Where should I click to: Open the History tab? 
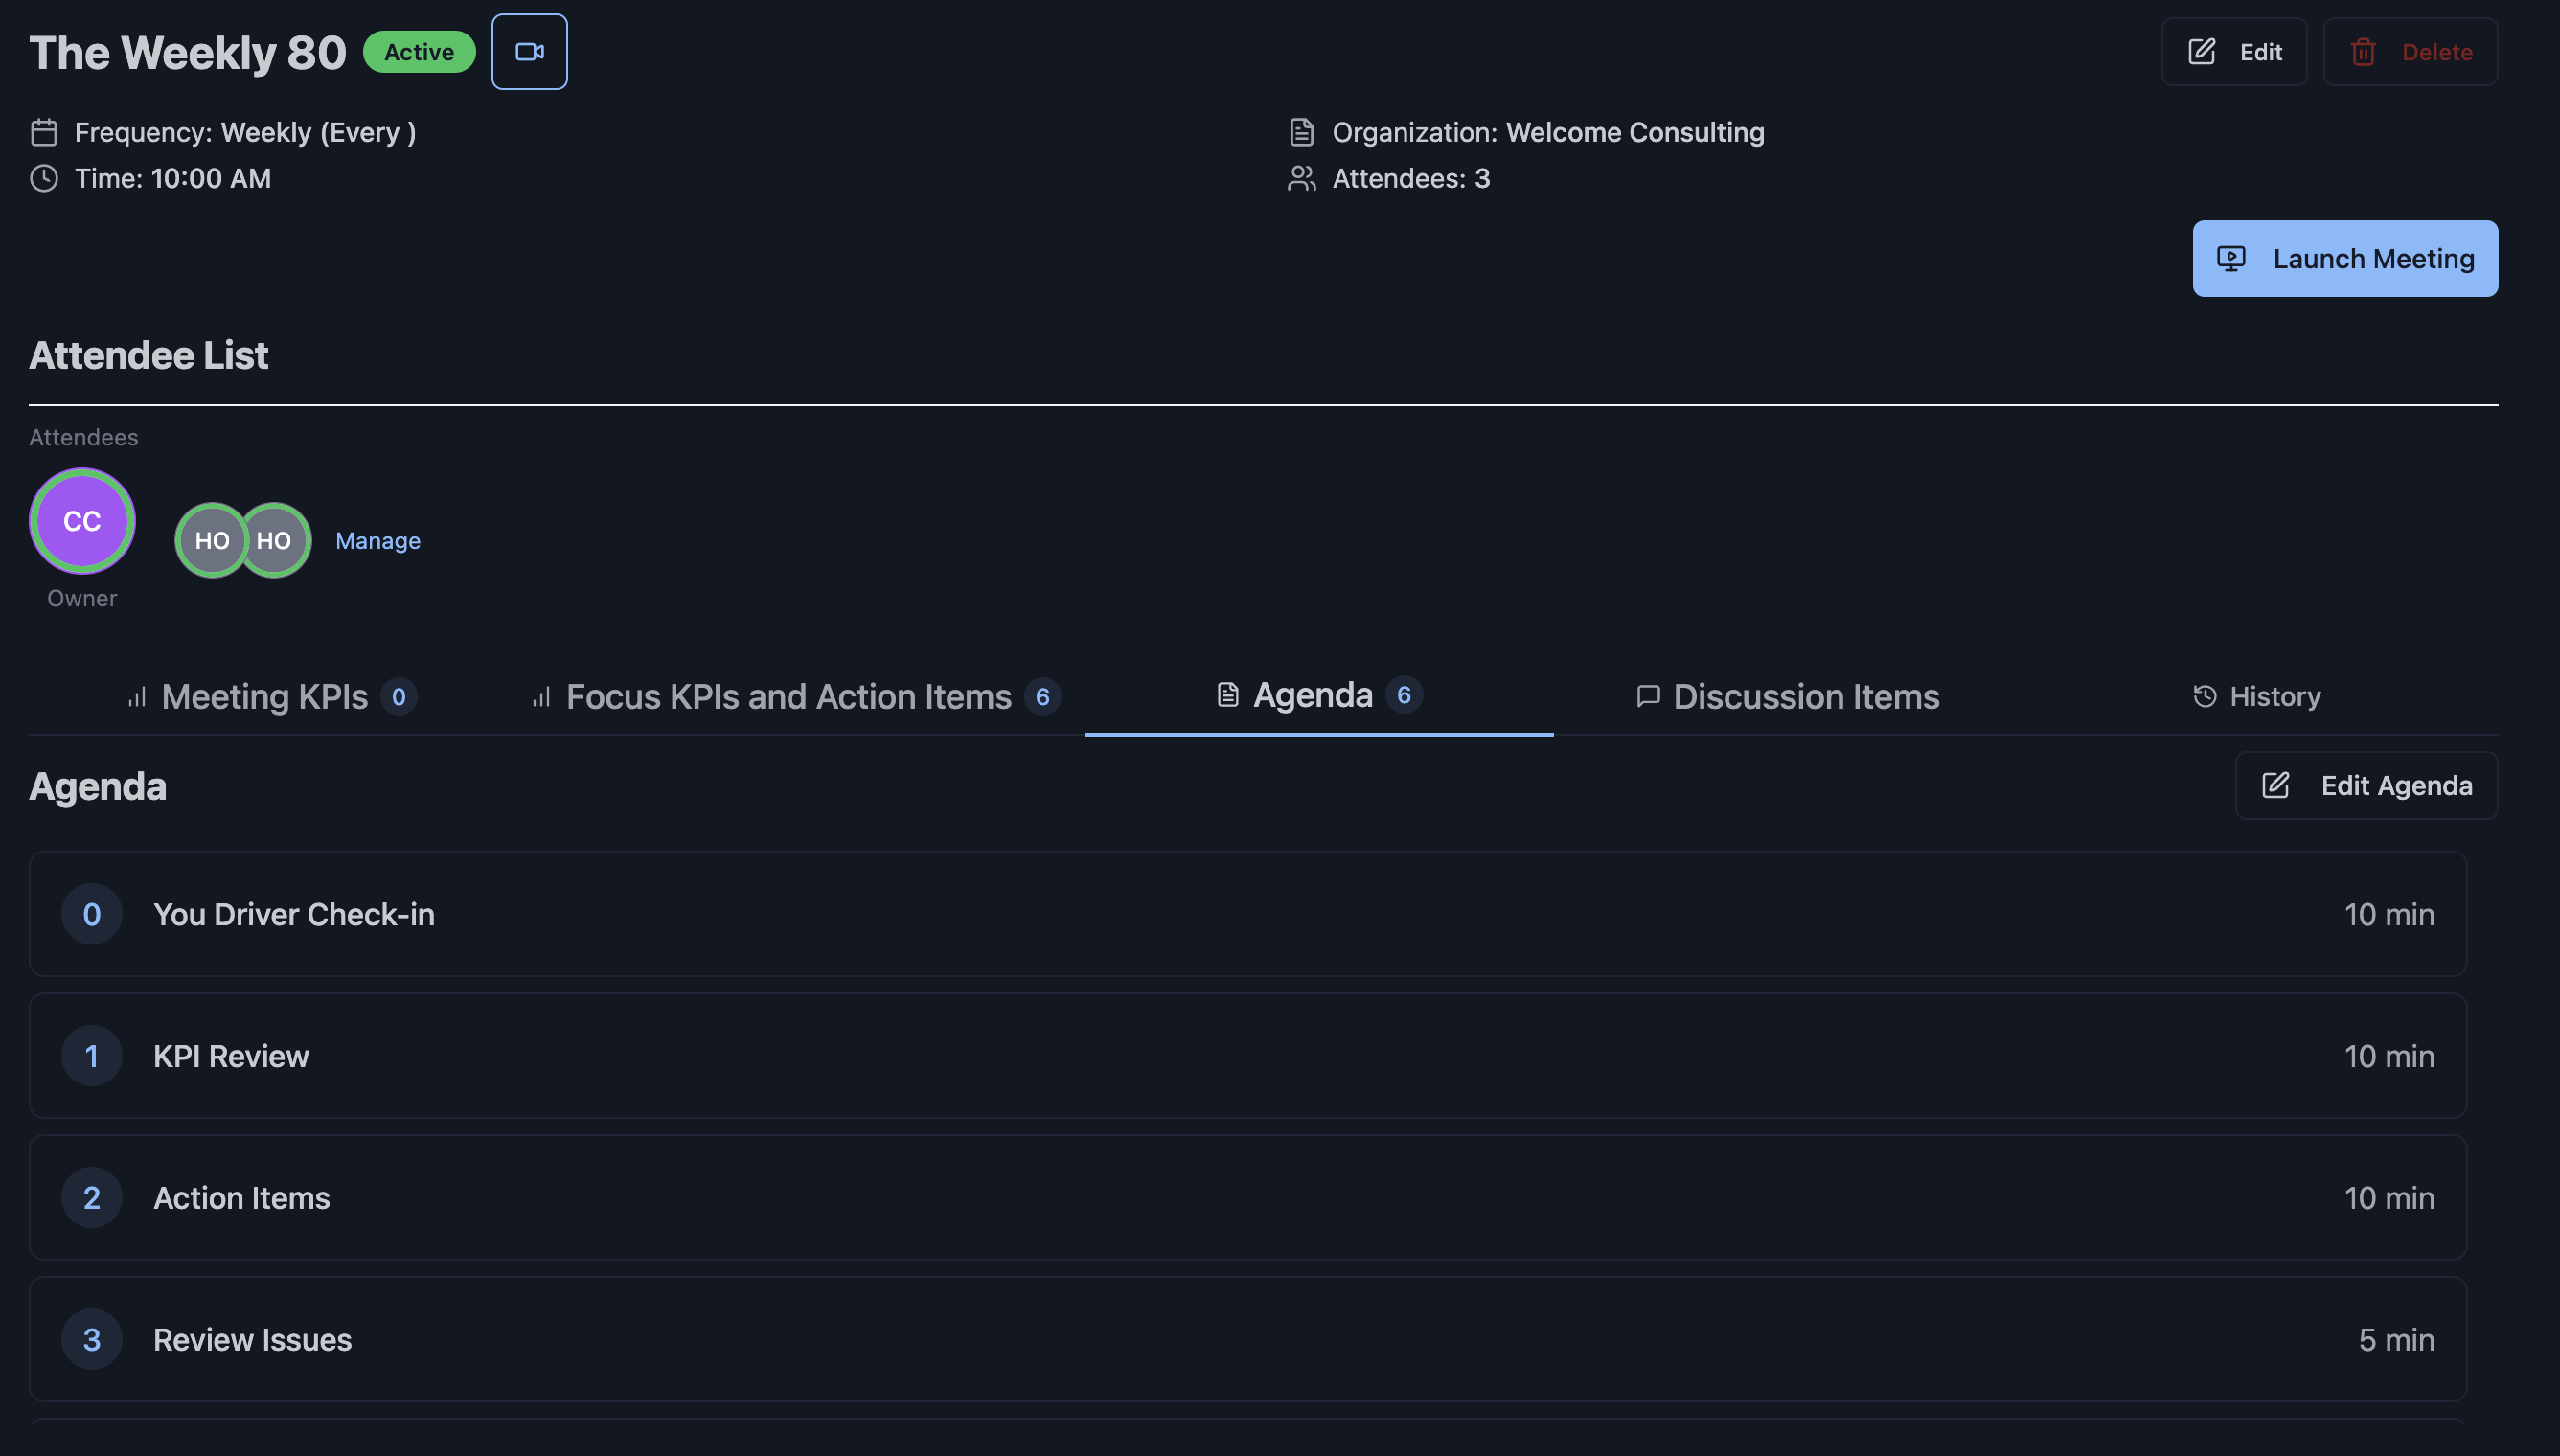(x=2256, y=696)
